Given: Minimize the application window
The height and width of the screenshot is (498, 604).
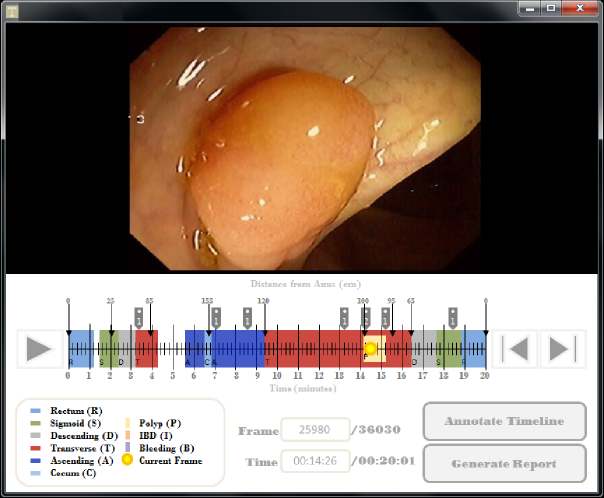Looking at the screenshot, I should 530,8.
